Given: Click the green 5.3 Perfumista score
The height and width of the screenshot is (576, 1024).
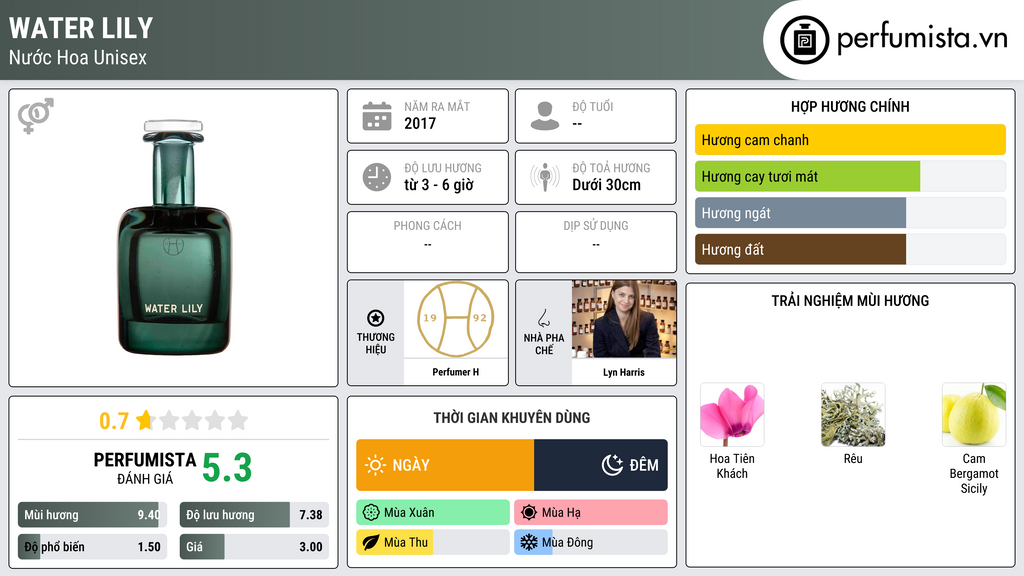Looking at the screenshot, I should [227, 468].
